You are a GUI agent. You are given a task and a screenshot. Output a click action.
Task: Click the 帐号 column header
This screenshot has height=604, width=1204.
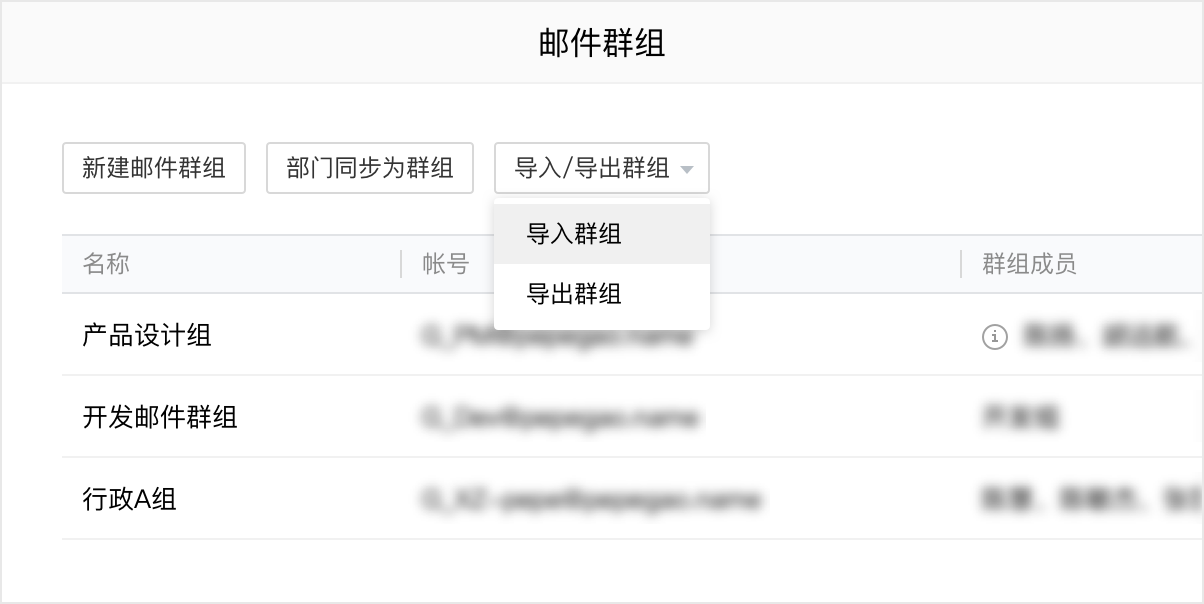coord(442,264)
